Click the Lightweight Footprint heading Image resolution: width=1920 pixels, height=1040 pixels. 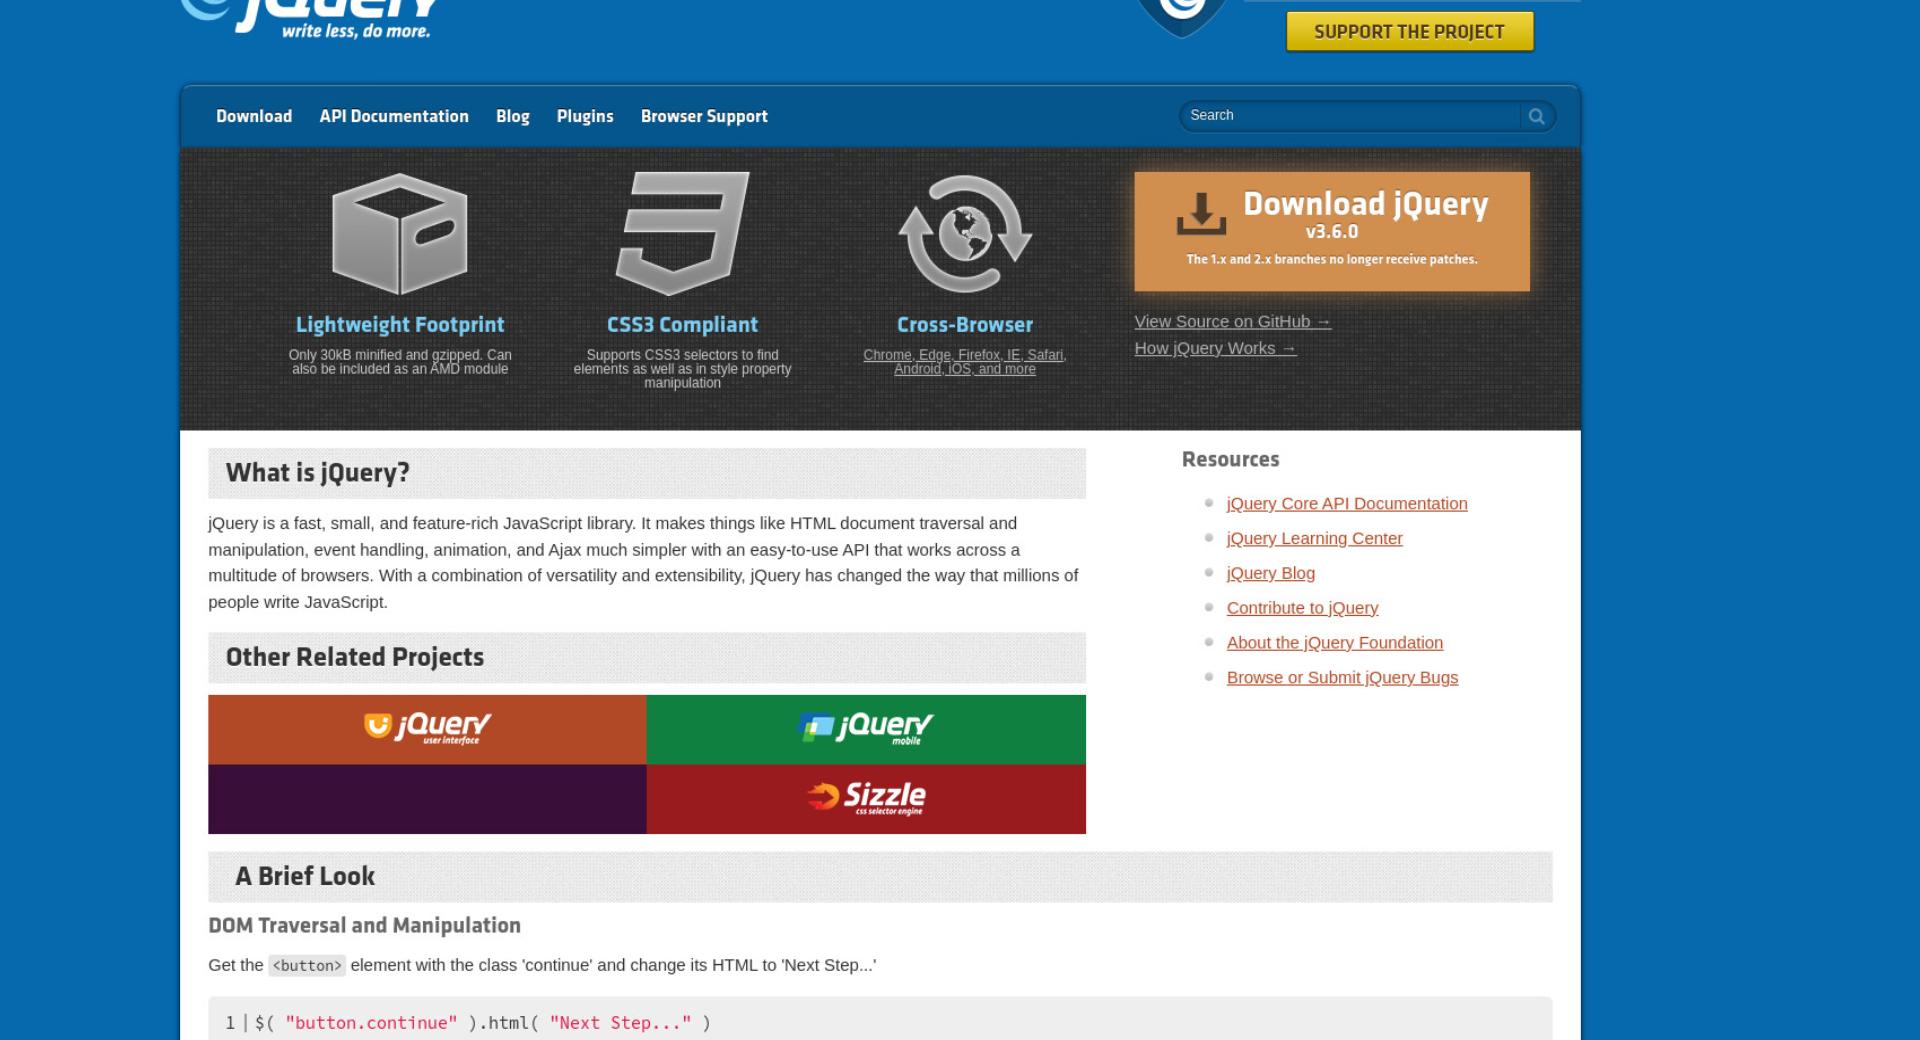coord(400,325)
